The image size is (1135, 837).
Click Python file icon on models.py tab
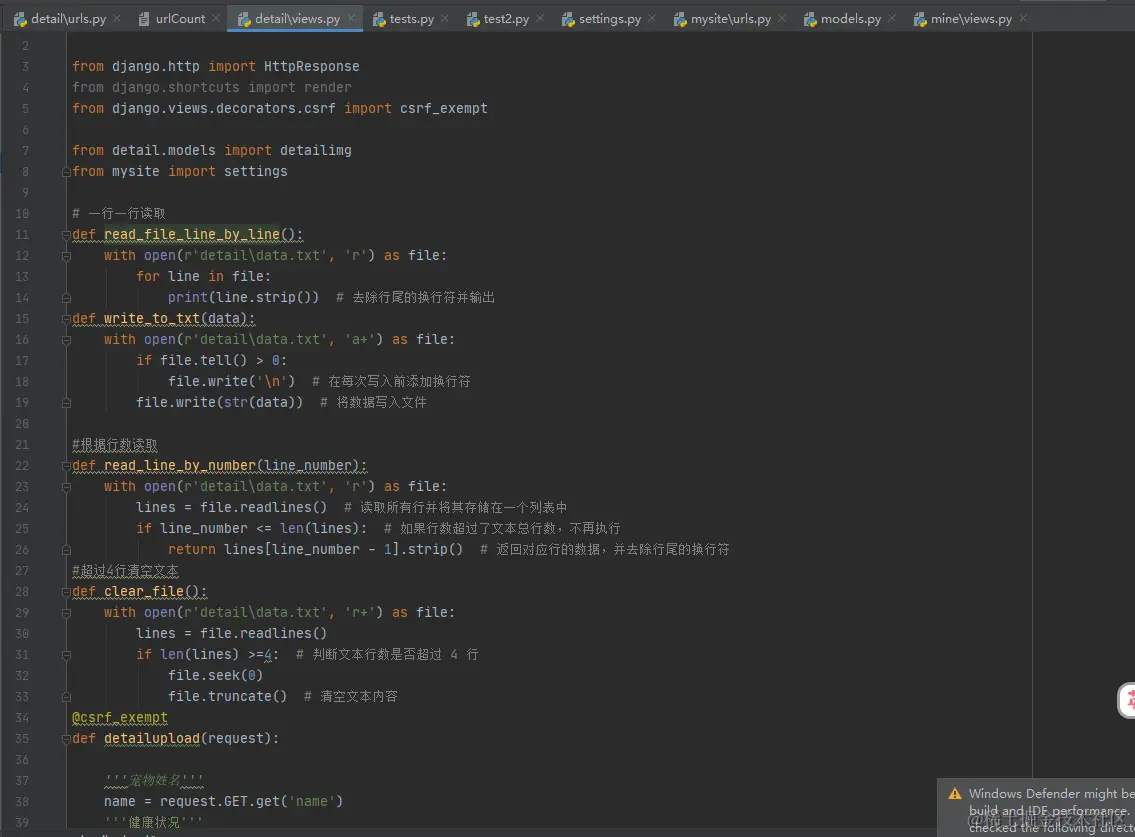tap(810, 20)
